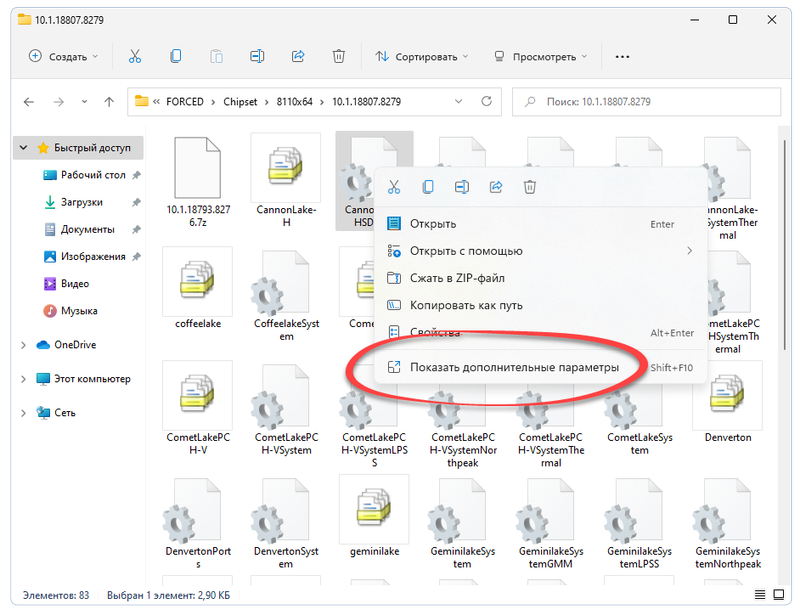Click Share icon in the context menu

tap(496, 187)
